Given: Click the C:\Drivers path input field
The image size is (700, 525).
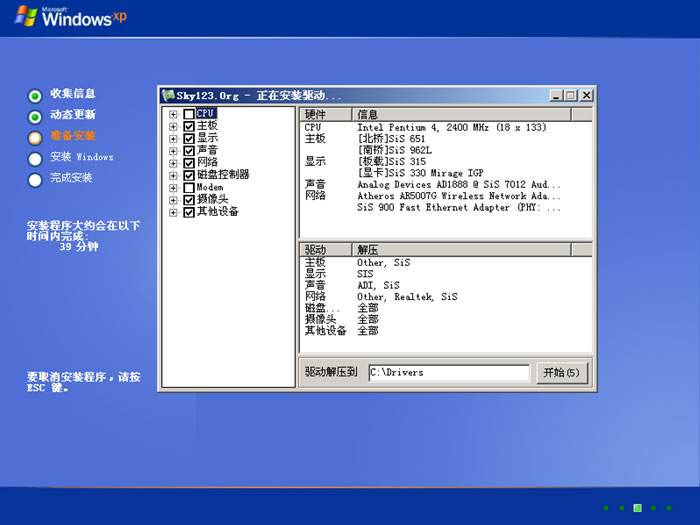Looking at the screenshot, I should [448, 372].
